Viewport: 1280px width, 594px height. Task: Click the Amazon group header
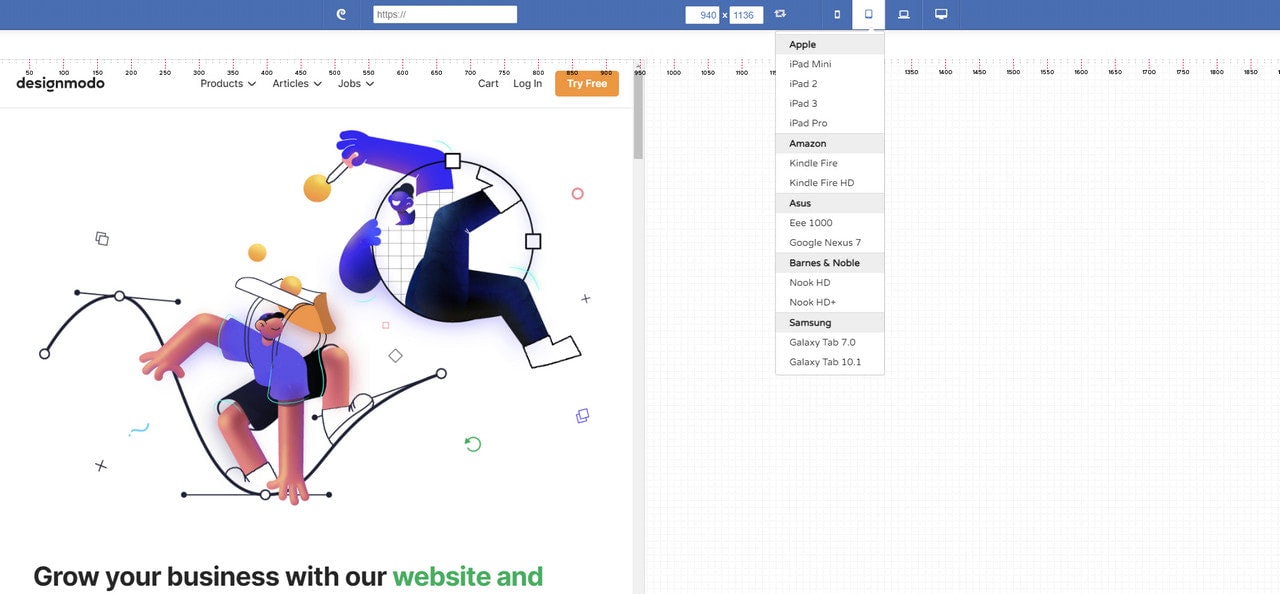(x=830, y=143)
